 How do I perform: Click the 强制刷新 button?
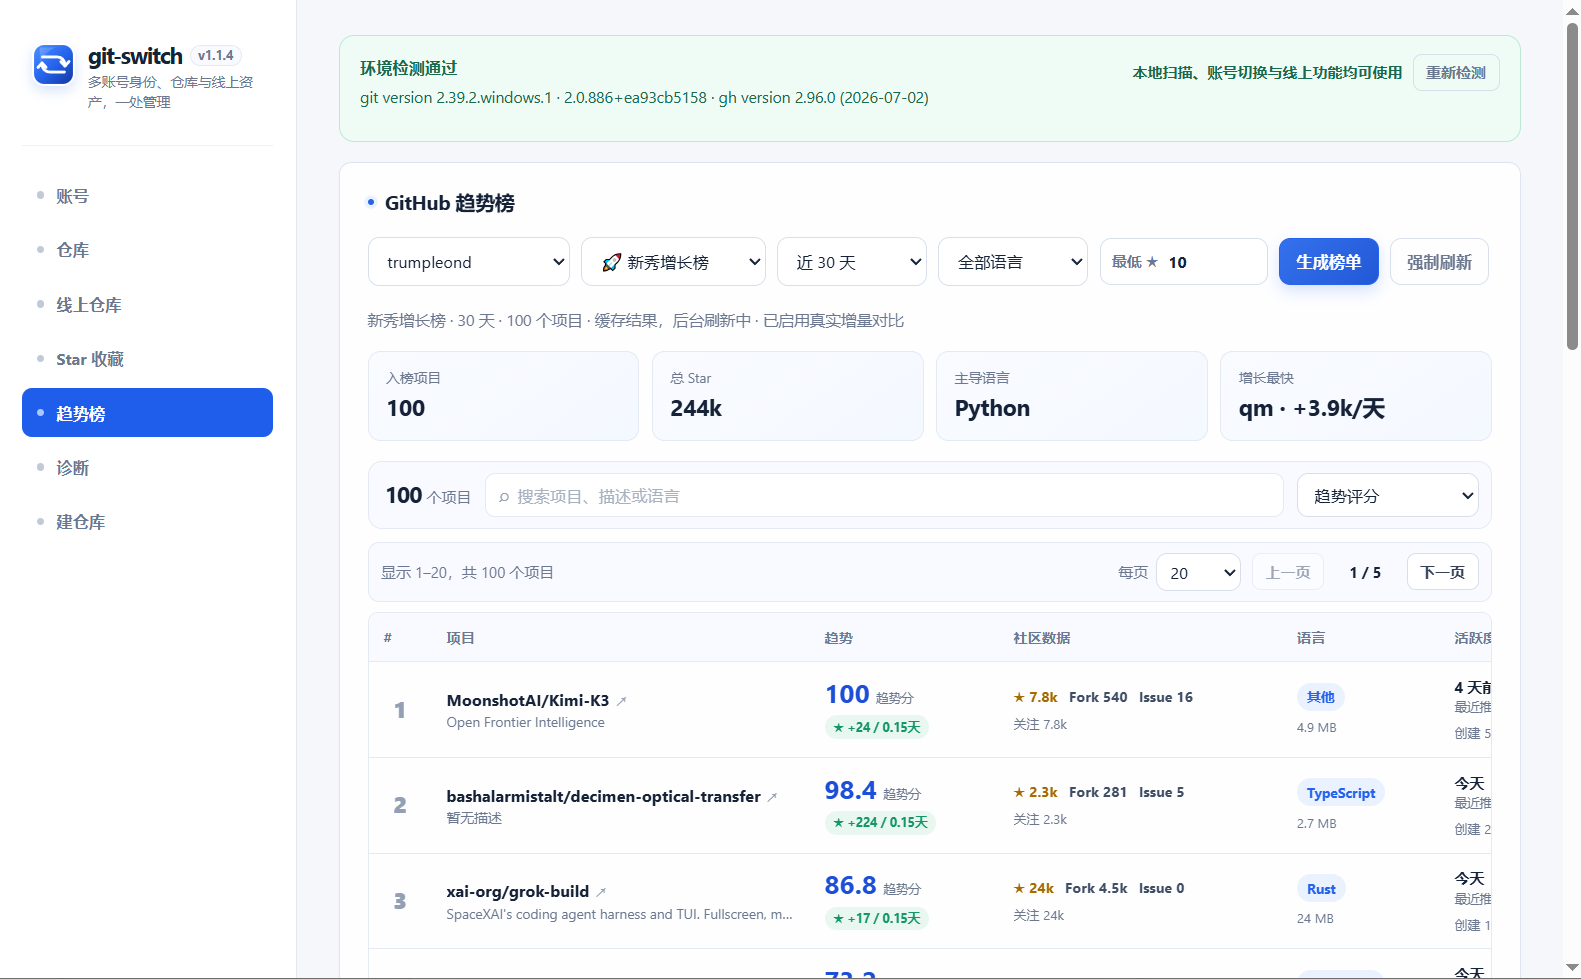pos(1439,262)
